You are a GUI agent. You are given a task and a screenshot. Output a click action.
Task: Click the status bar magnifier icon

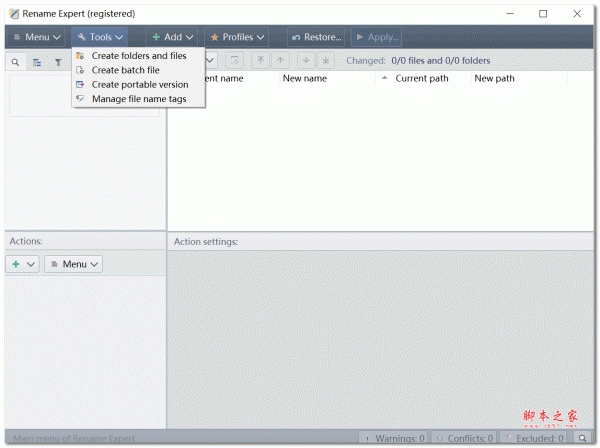coord(582,438)
